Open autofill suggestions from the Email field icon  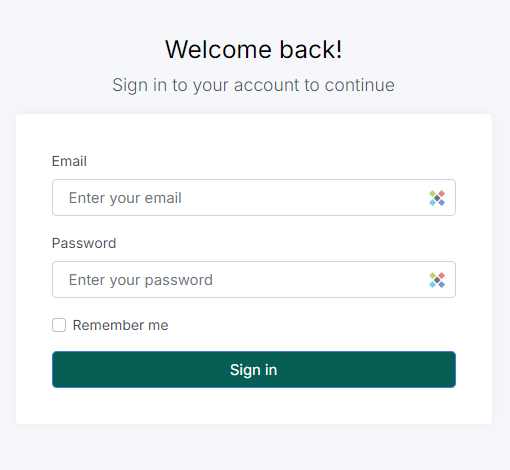(437, 198)
